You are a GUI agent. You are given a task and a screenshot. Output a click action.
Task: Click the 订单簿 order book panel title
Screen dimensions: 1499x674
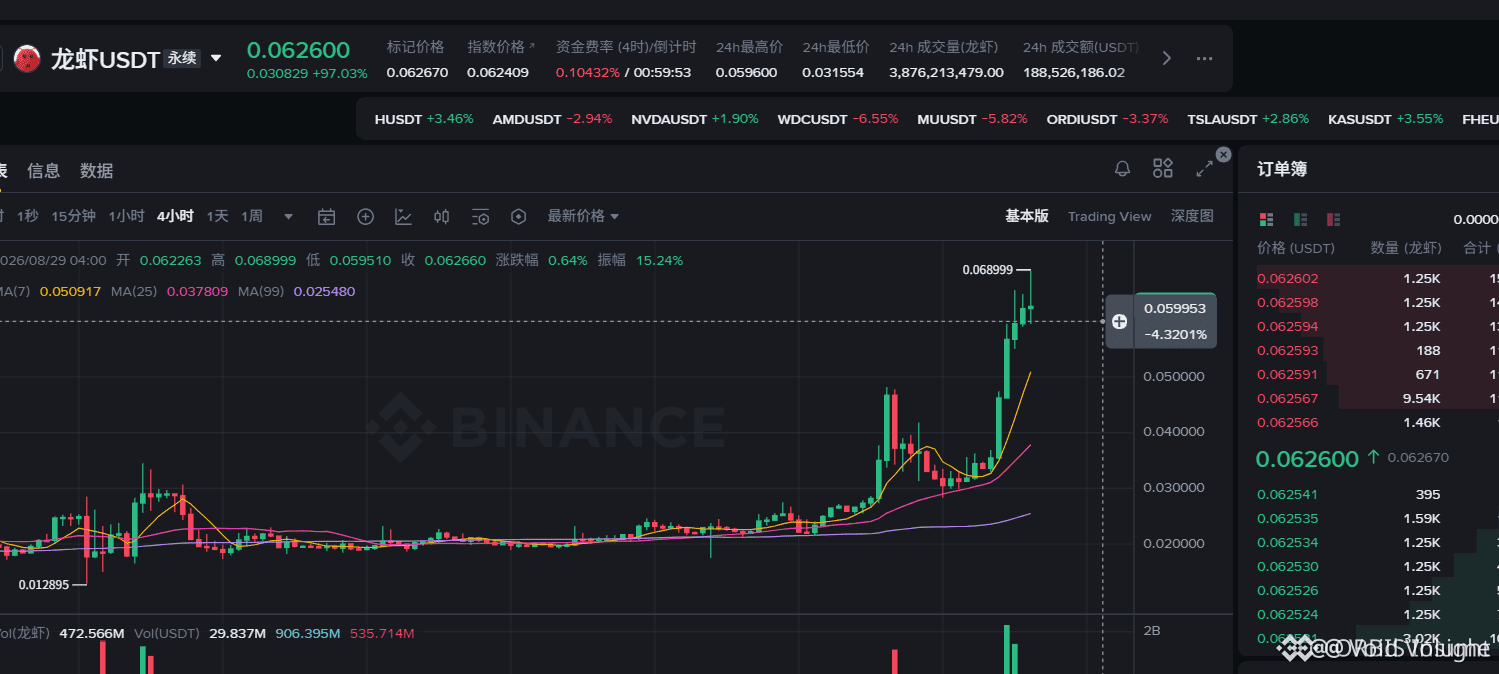[1282, 170]
